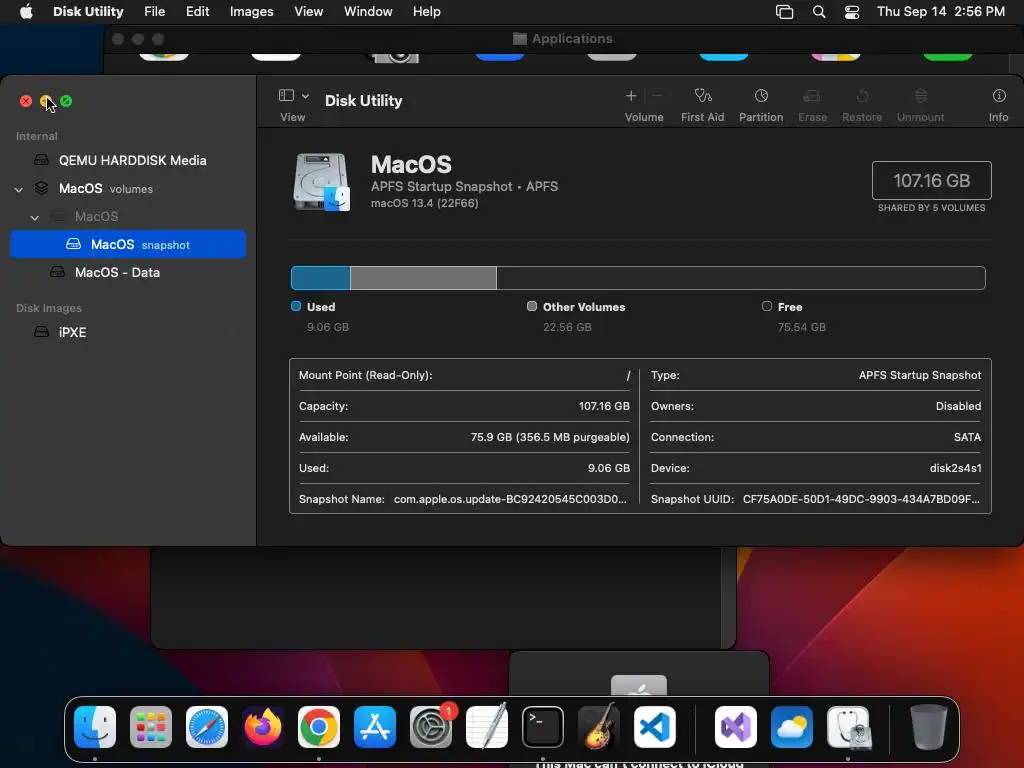Select MacOS - Data volume
1024x768 pixels.
(128, 272)
